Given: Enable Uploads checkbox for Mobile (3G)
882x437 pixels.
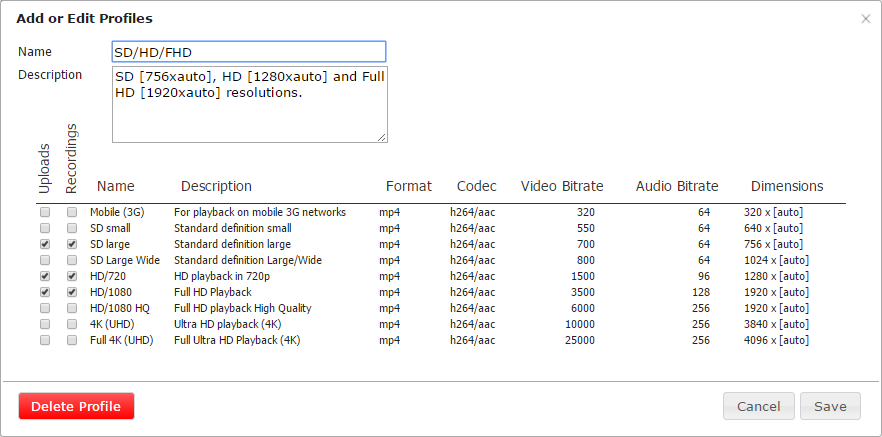Looking at the screenshot, I should [45, 213].
